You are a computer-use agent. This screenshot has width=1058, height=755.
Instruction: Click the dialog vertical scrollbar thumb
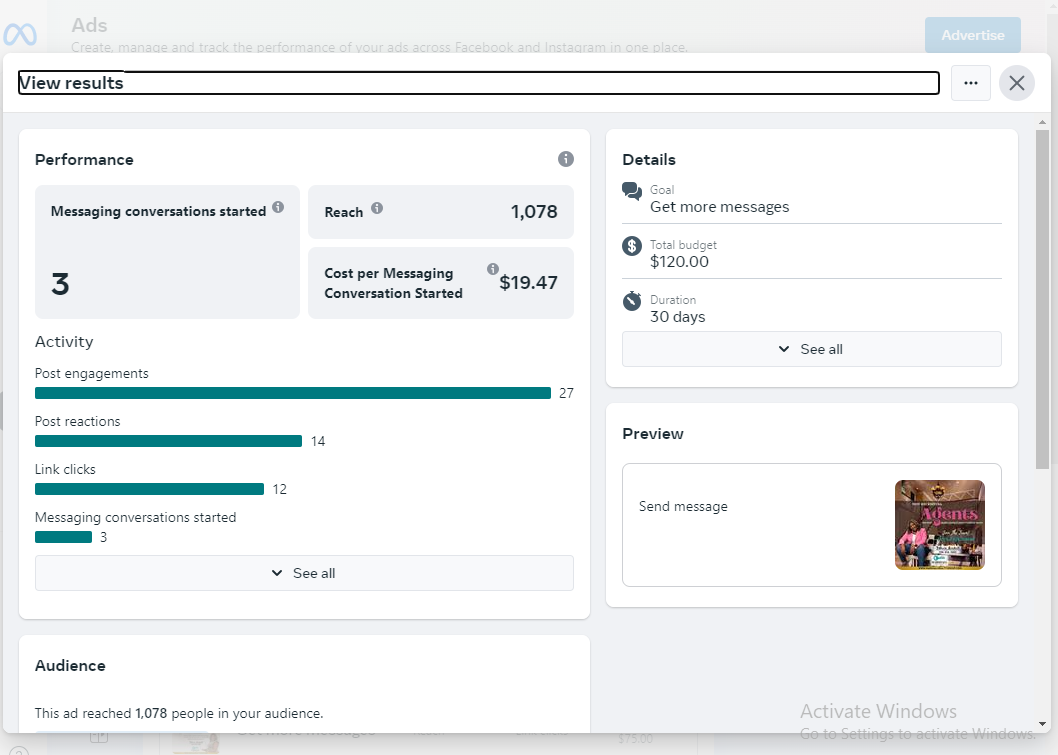pyautogui.click(x=1042, y=299)
